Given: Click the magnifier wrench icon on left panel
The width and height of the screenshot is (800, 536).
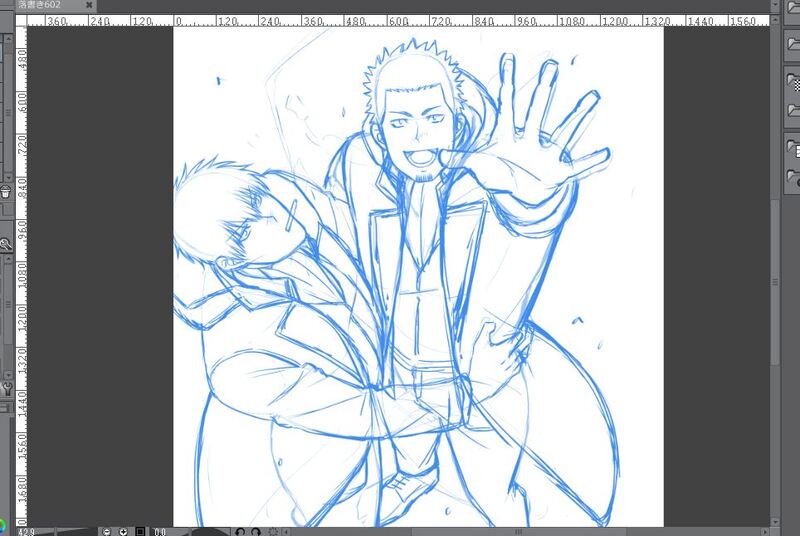Looking at the screenshot, I should point(6,245).
